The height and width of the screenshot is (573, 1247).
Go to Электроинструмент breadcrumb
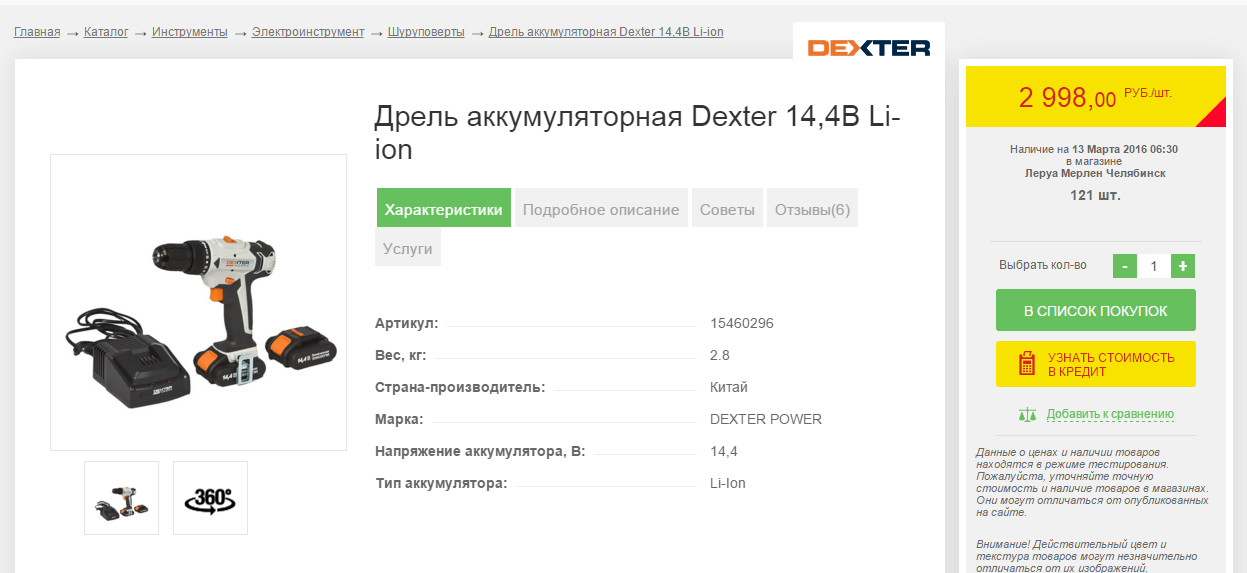tap(308, 32)
